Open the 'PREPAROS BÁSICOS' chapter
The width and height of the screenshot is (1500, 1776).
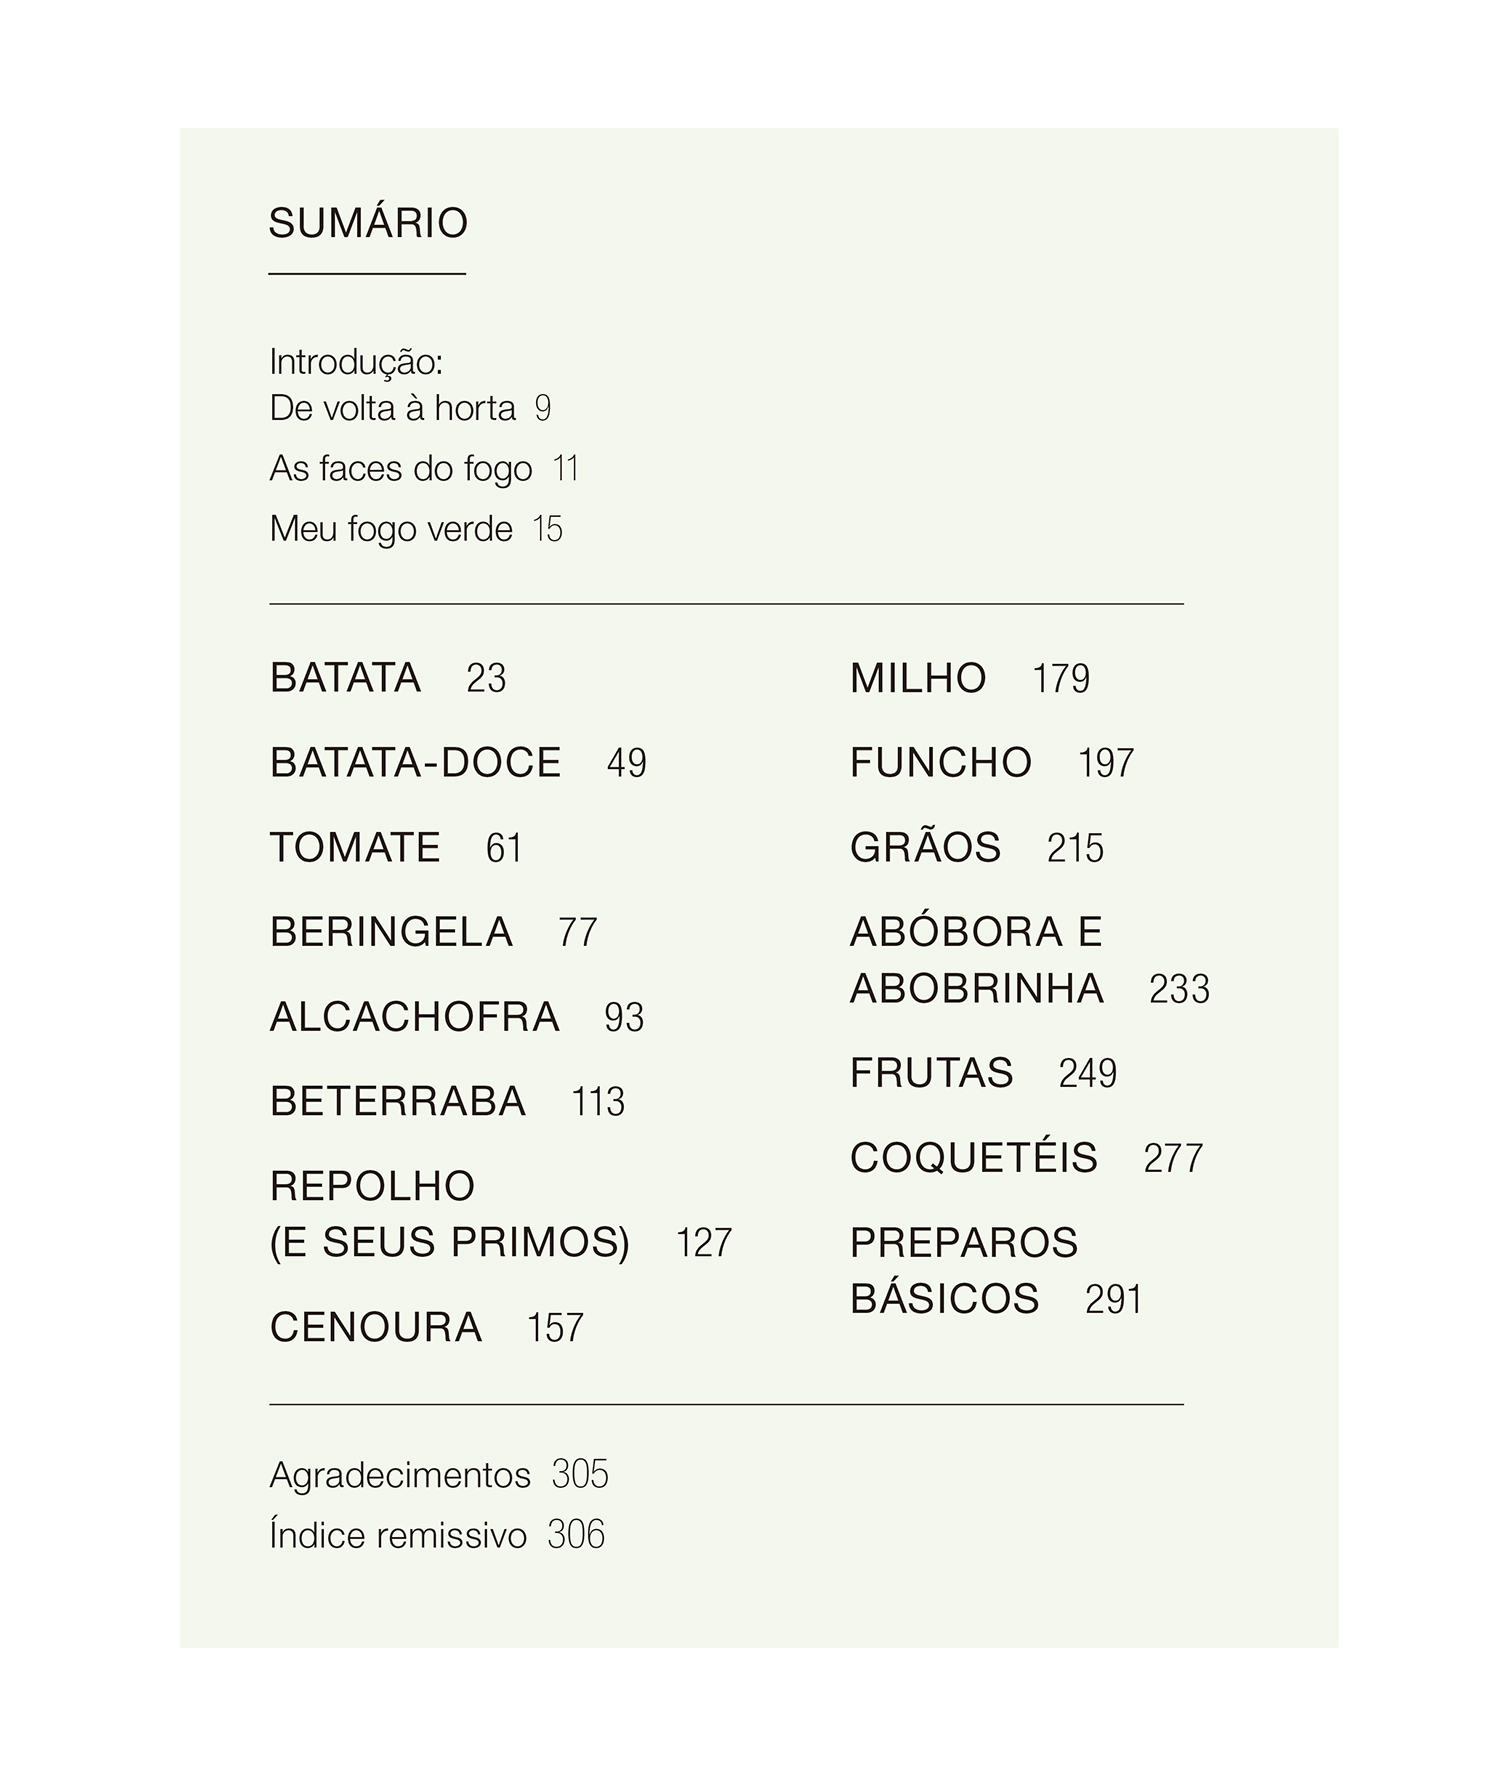tap(964, 1270)
